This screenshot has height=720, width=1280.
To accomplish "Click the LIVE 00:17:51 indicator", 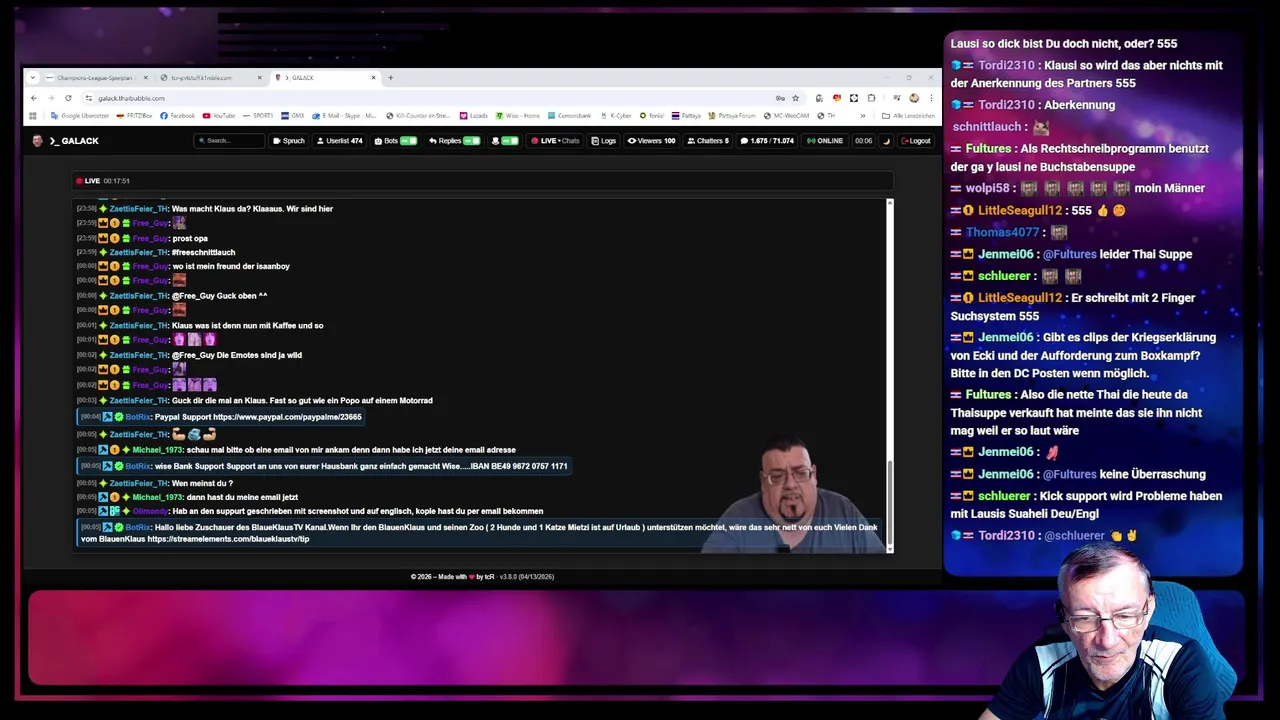I will (103, 181).
